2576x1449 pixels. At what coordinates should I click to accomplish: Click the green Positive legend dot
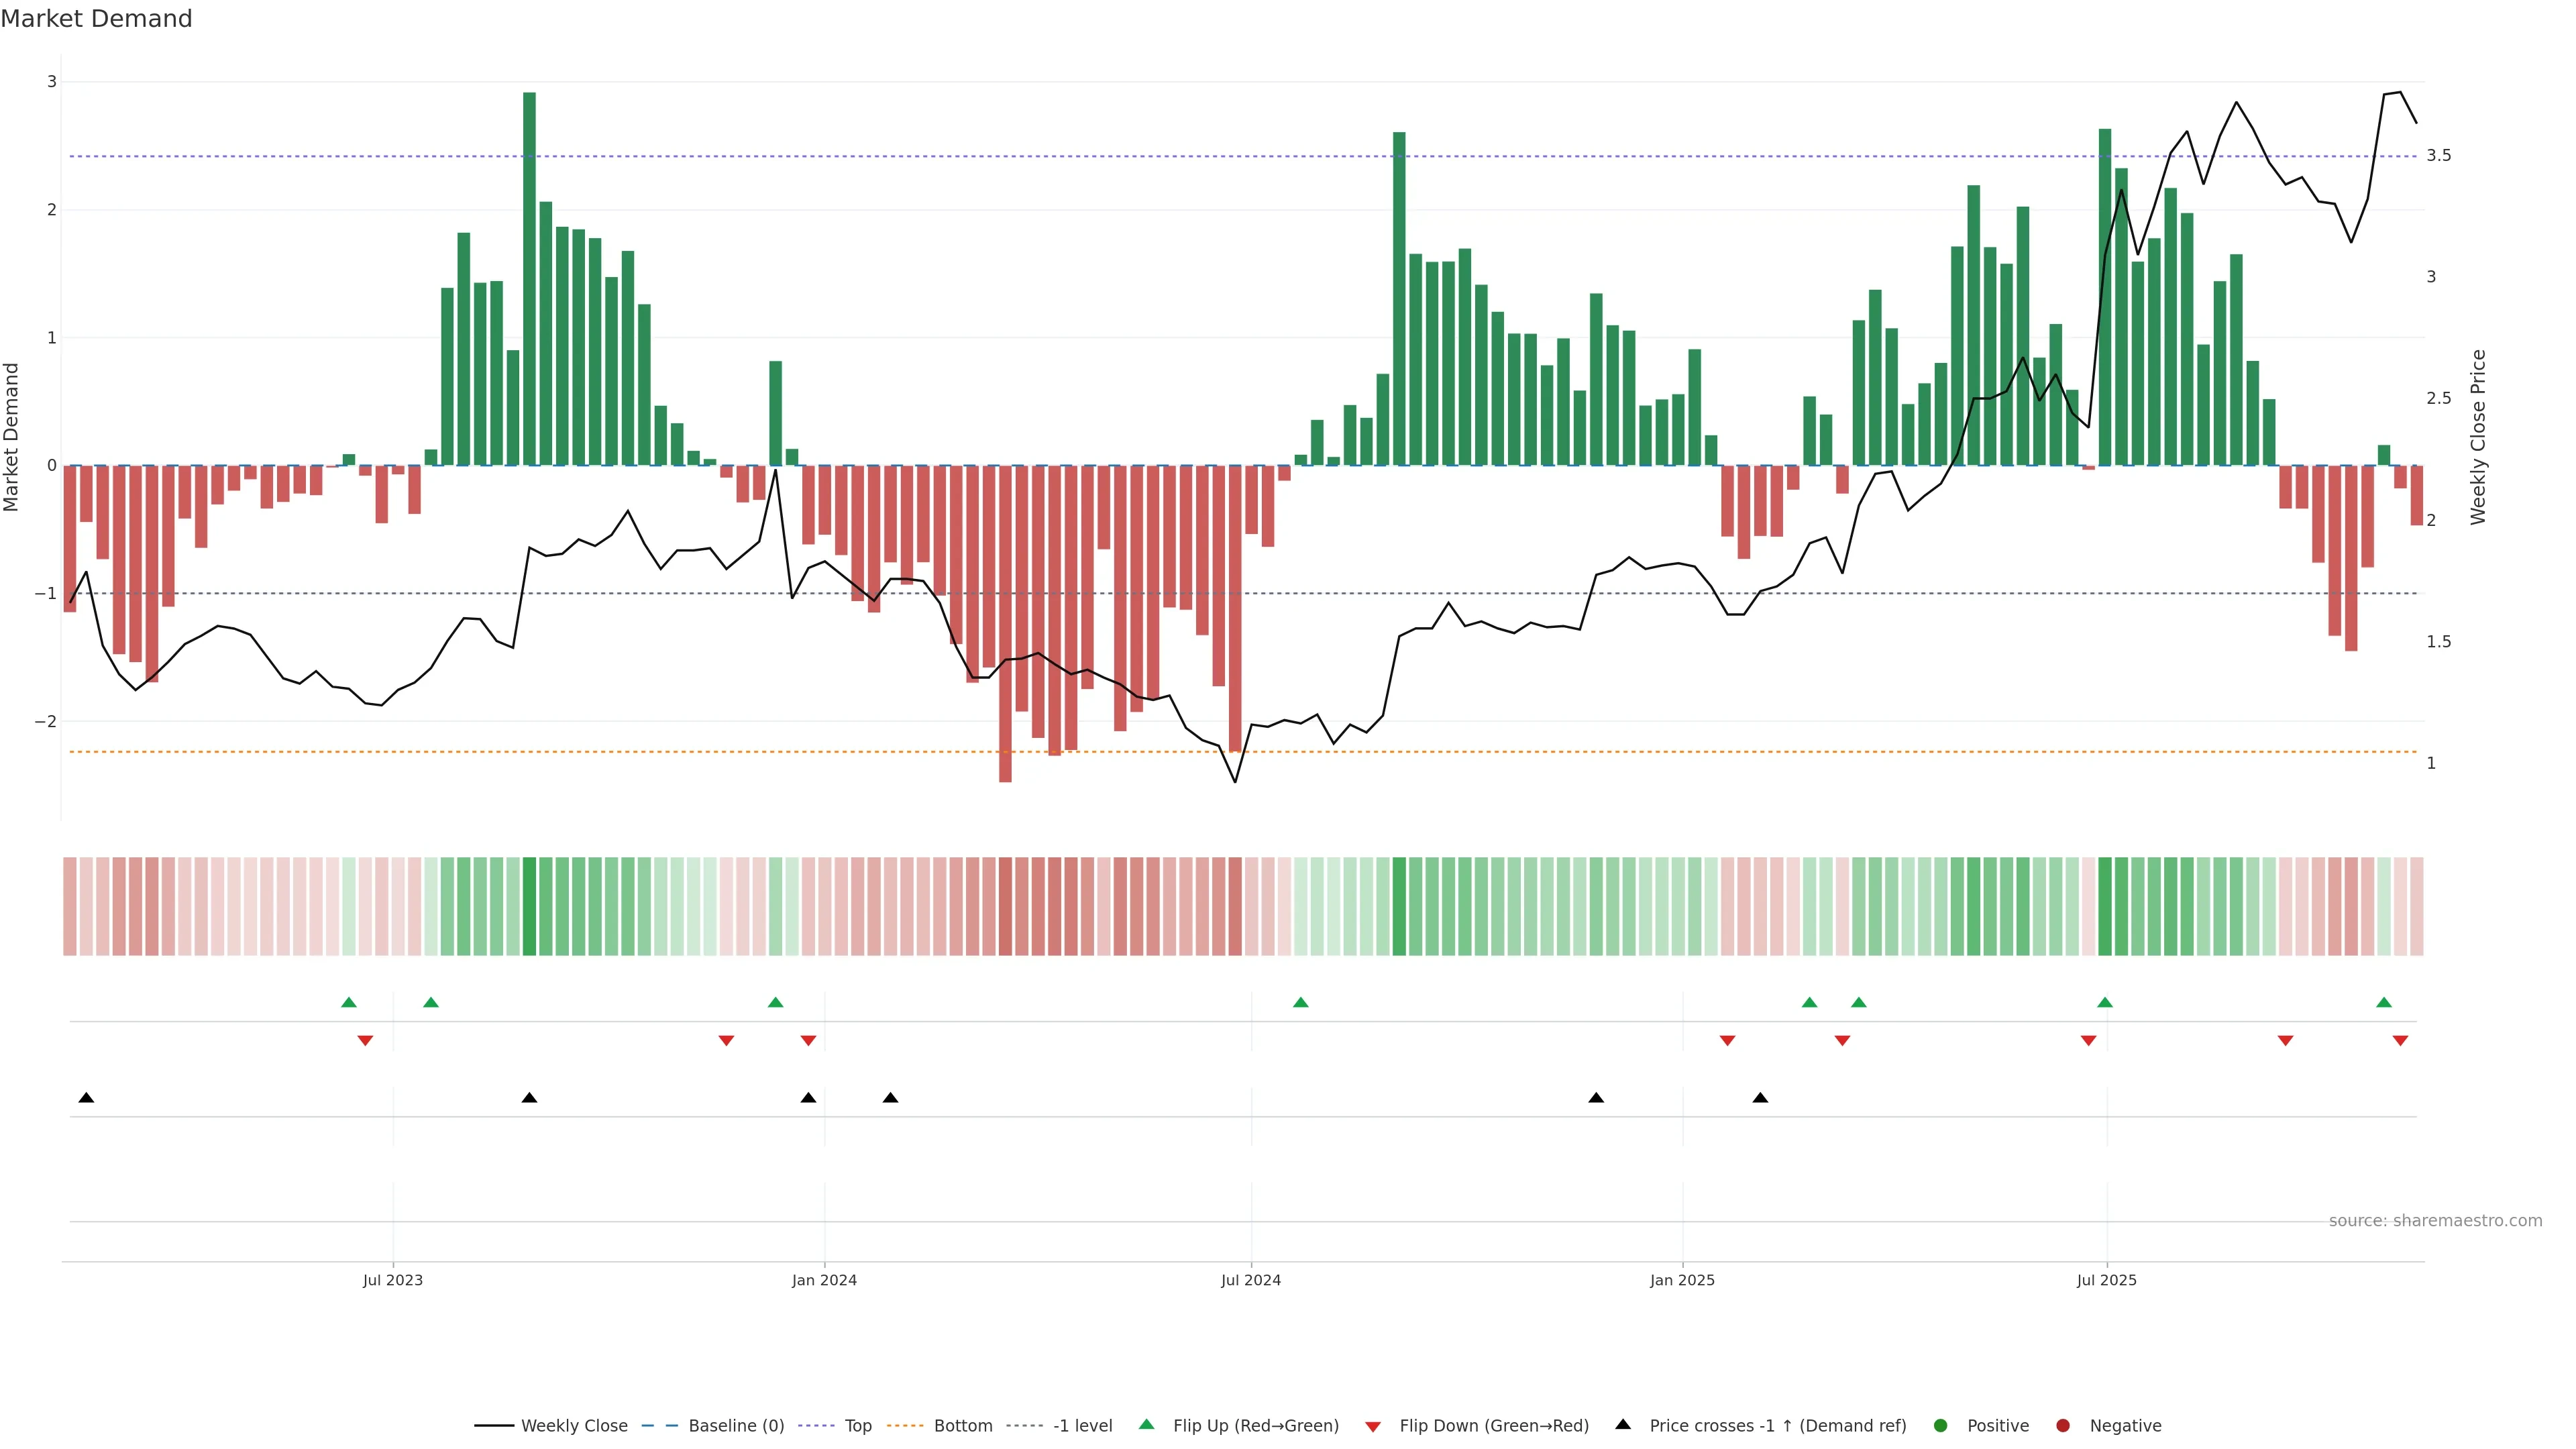click(1940, 1425)
